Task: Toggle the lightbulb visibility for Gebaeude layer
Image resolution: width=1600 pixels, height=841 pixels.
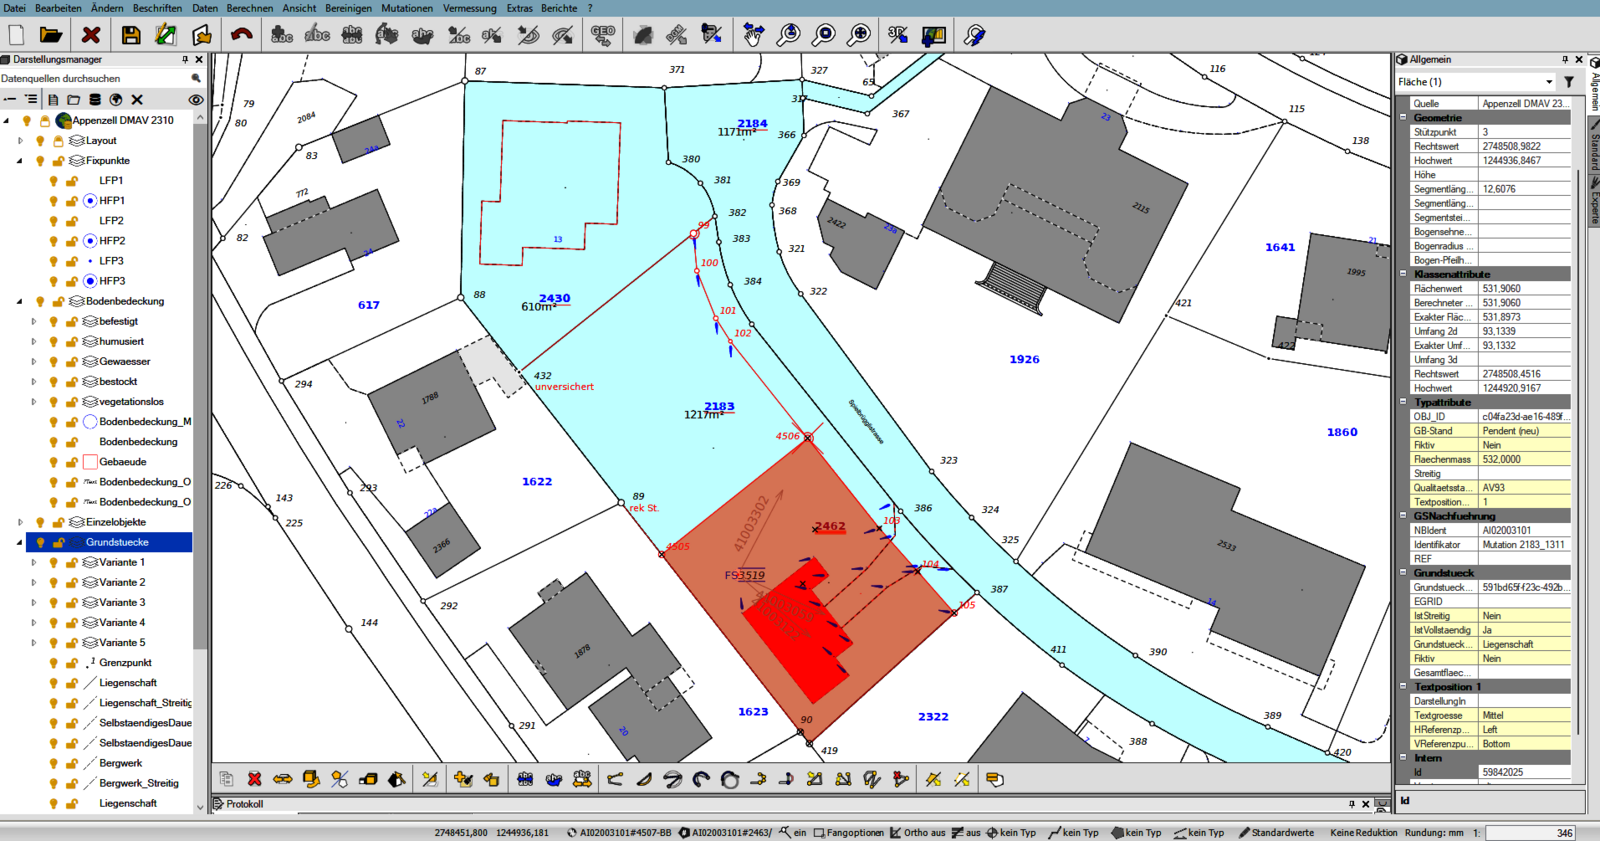Action: (54, 462)
